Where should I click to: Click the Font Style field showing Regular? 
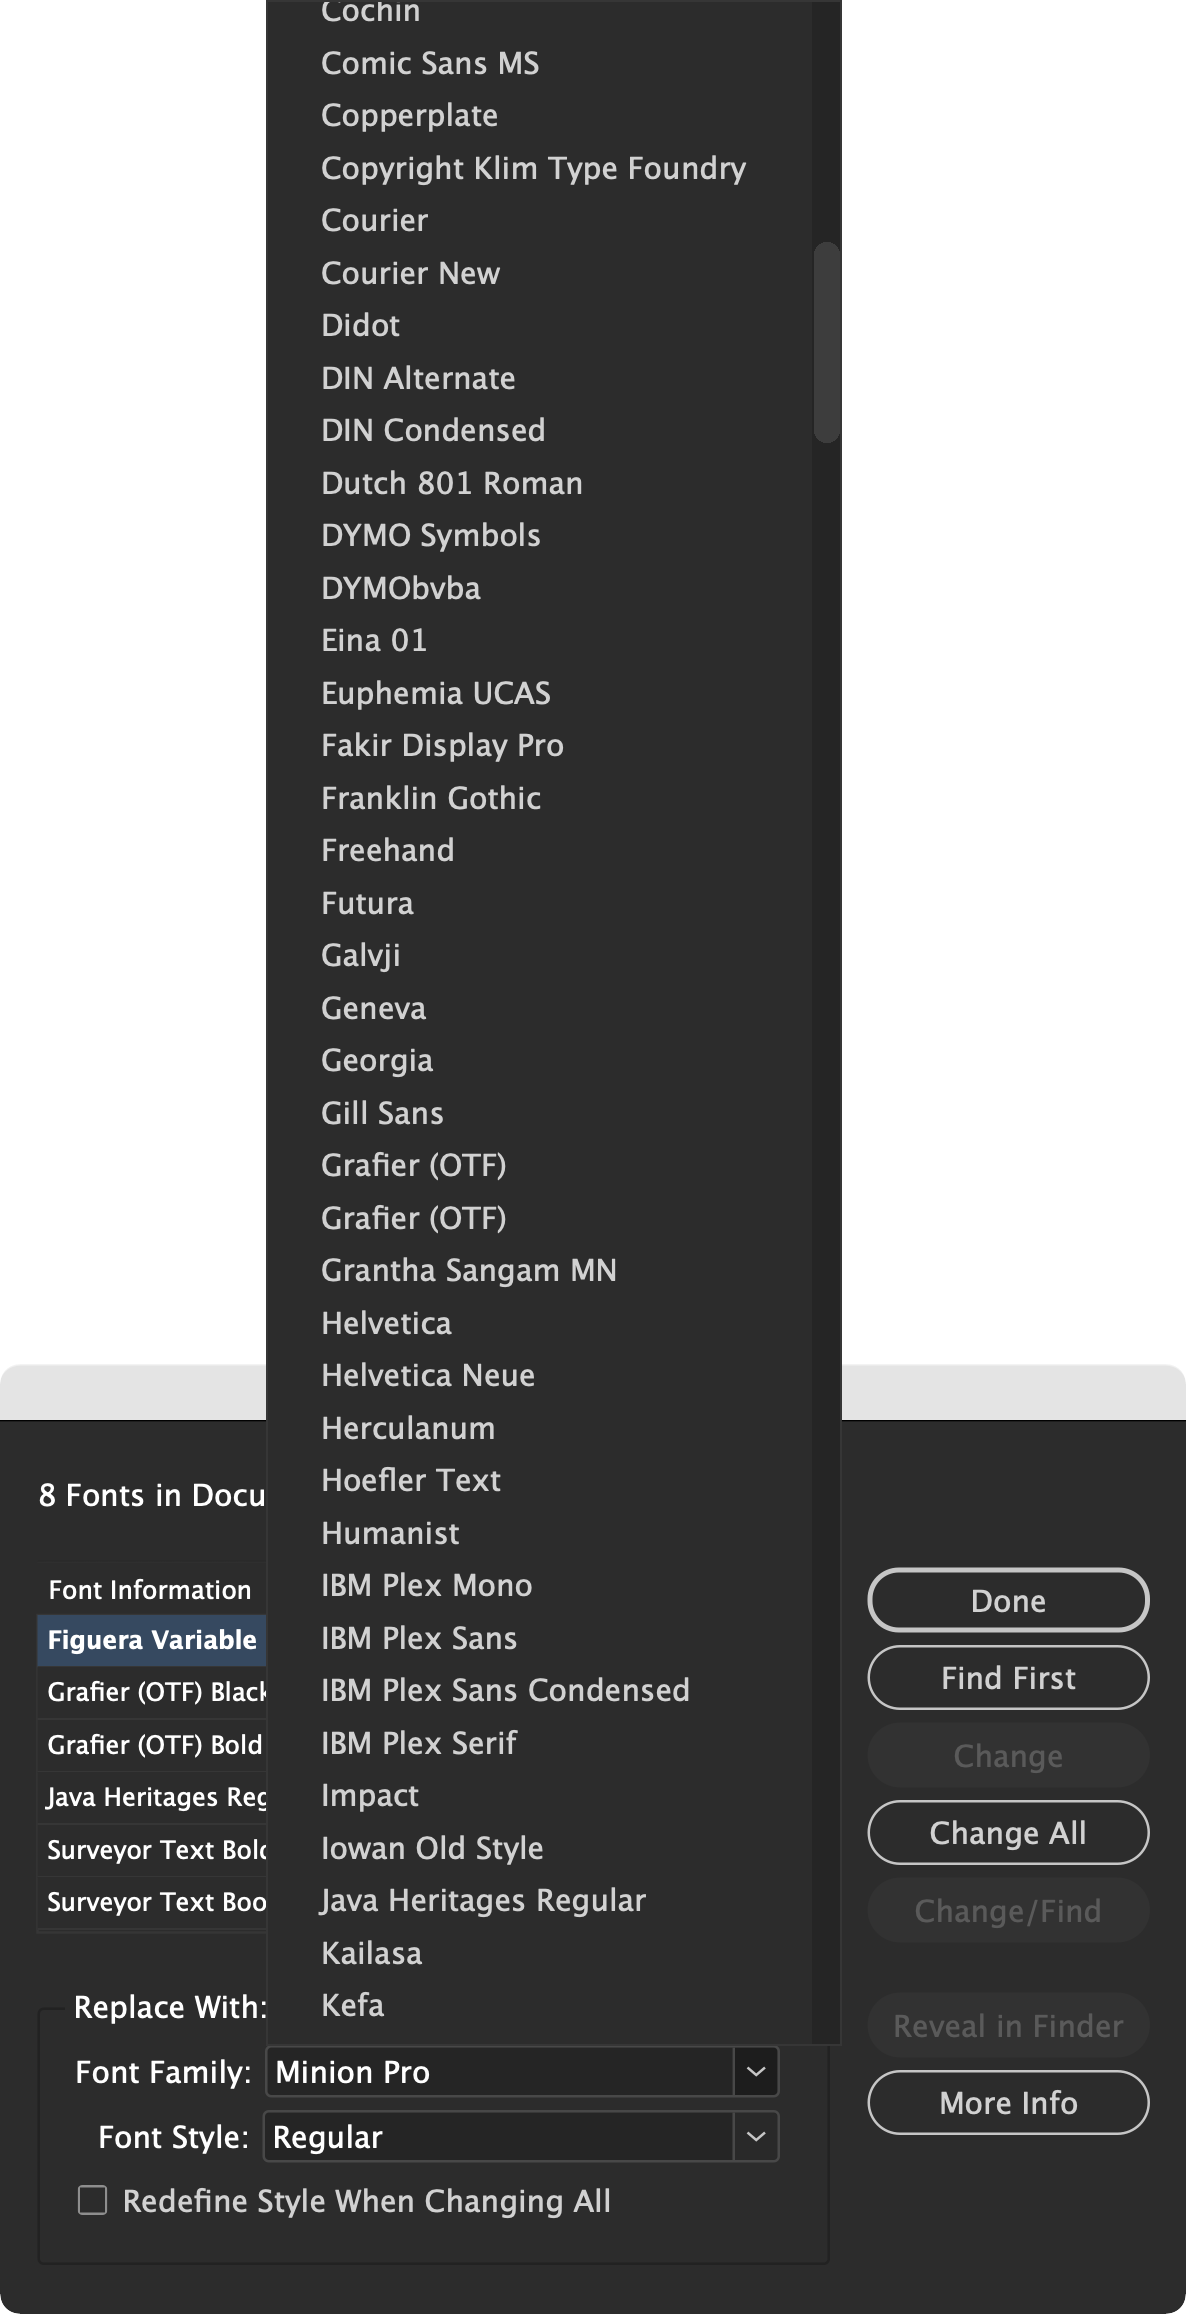coord(500,2136)
